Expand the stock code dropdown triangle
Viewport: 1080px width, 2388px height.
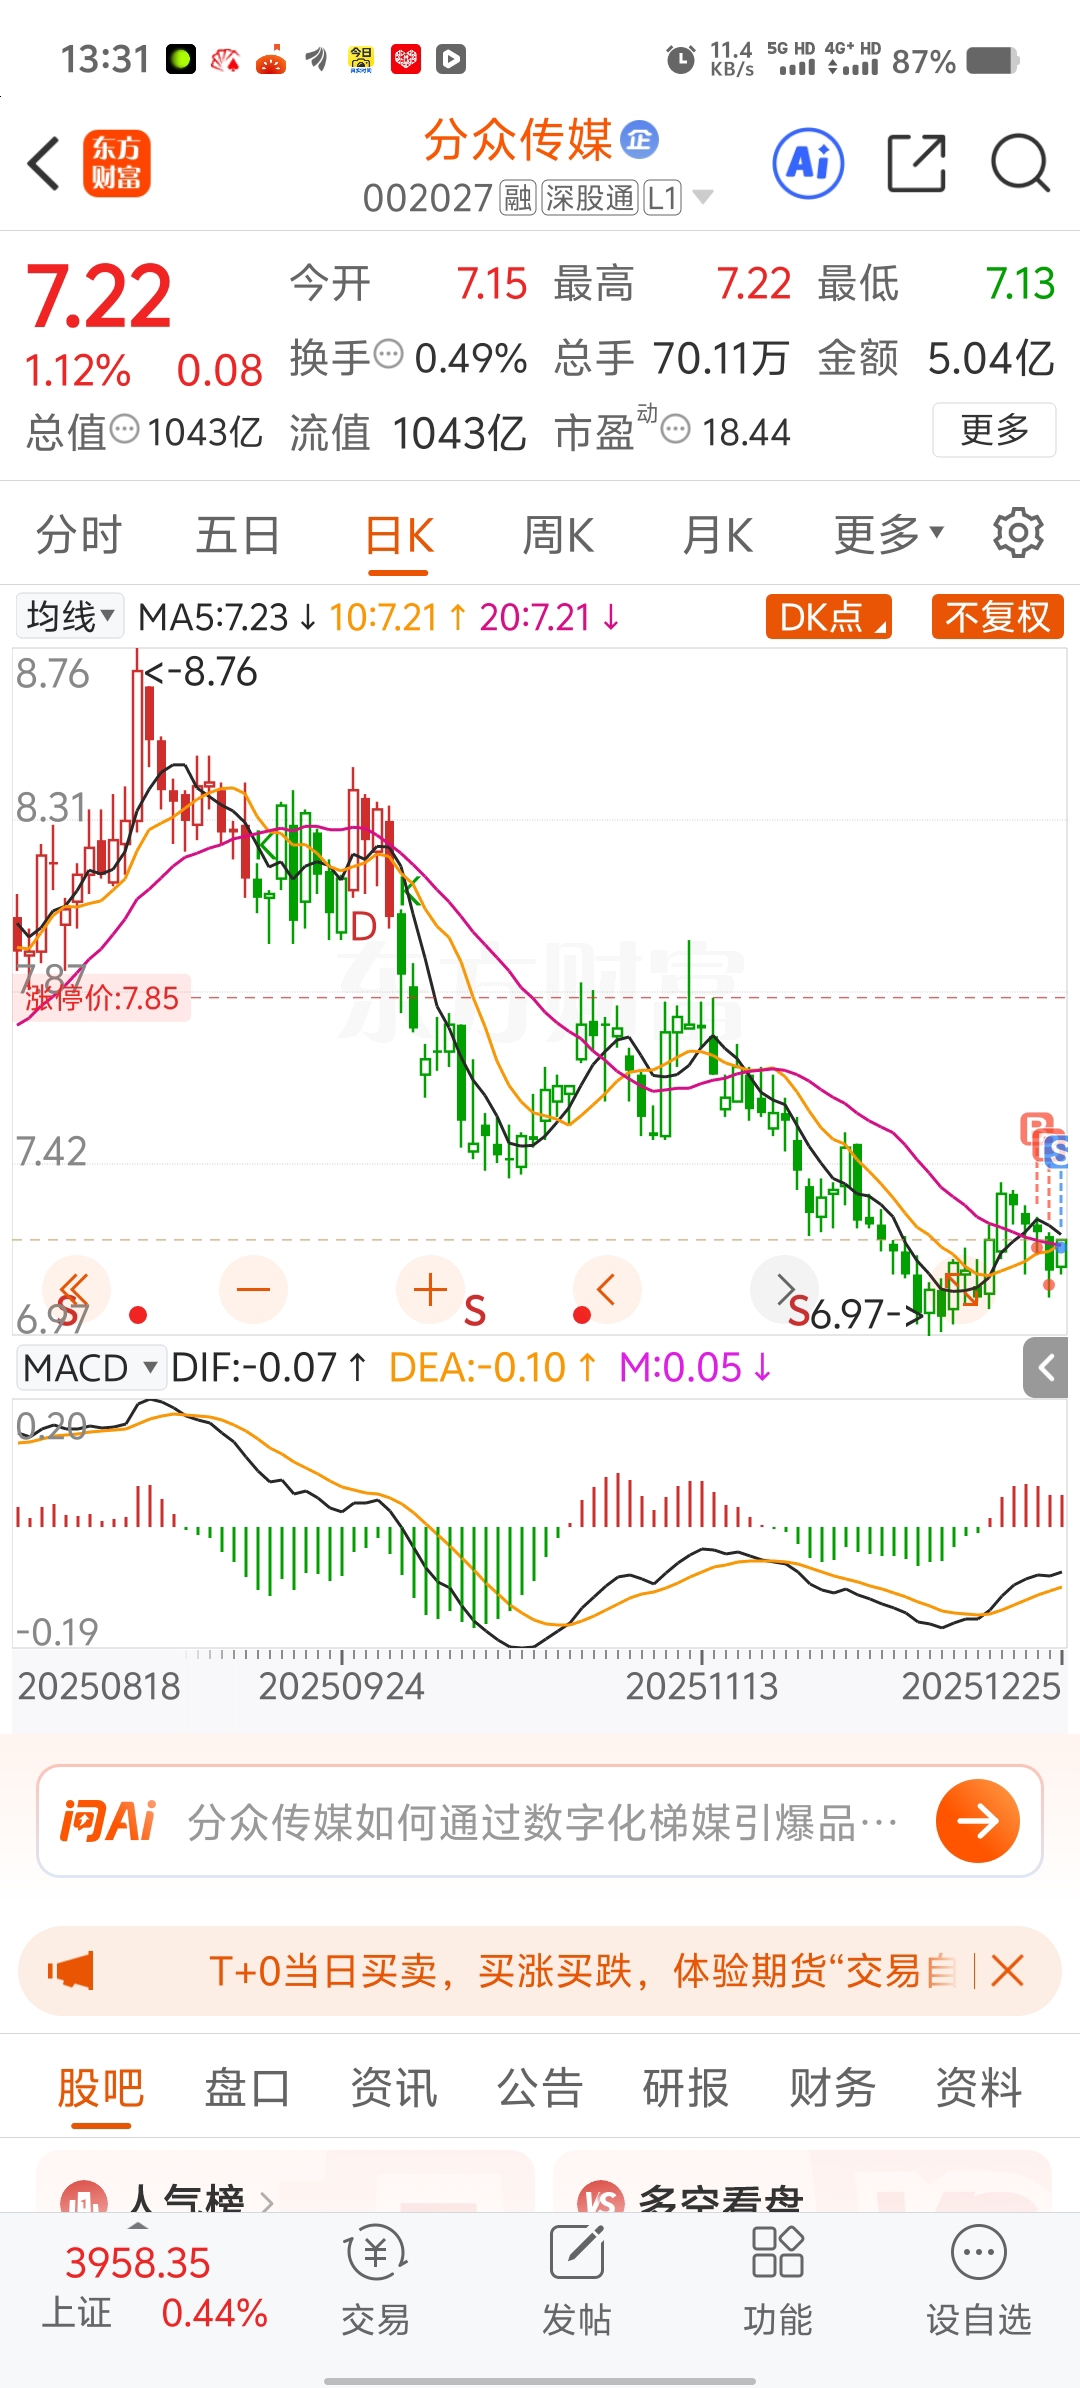click(703, 197)
